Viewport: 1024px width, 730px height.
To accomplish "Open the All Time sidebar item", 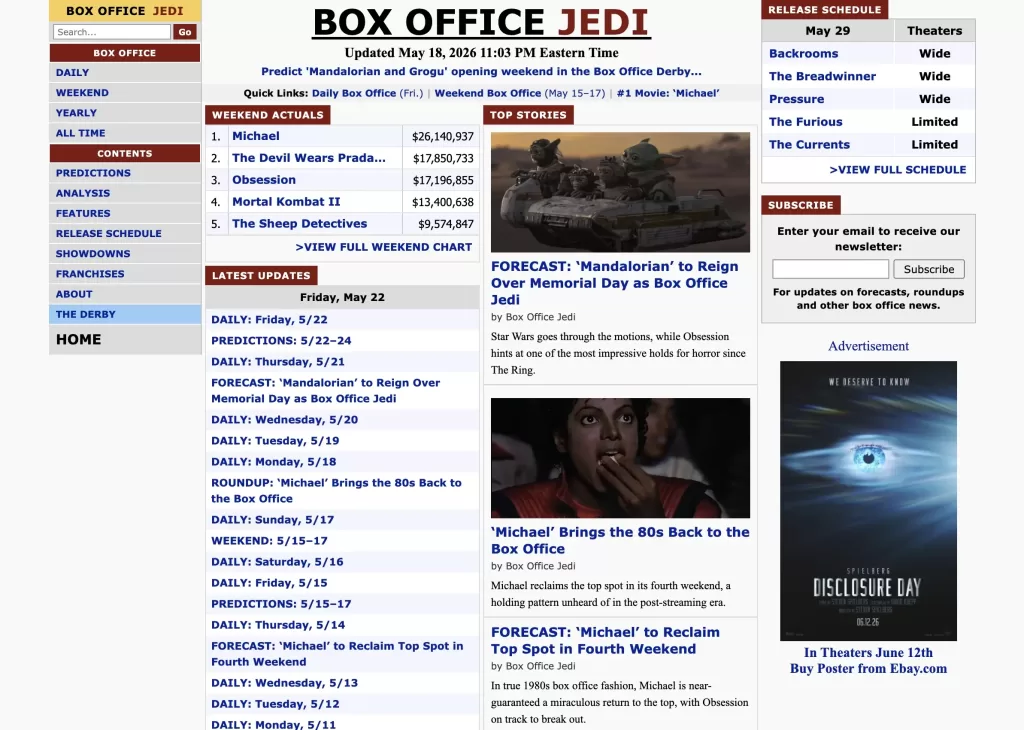I will 125,133.
